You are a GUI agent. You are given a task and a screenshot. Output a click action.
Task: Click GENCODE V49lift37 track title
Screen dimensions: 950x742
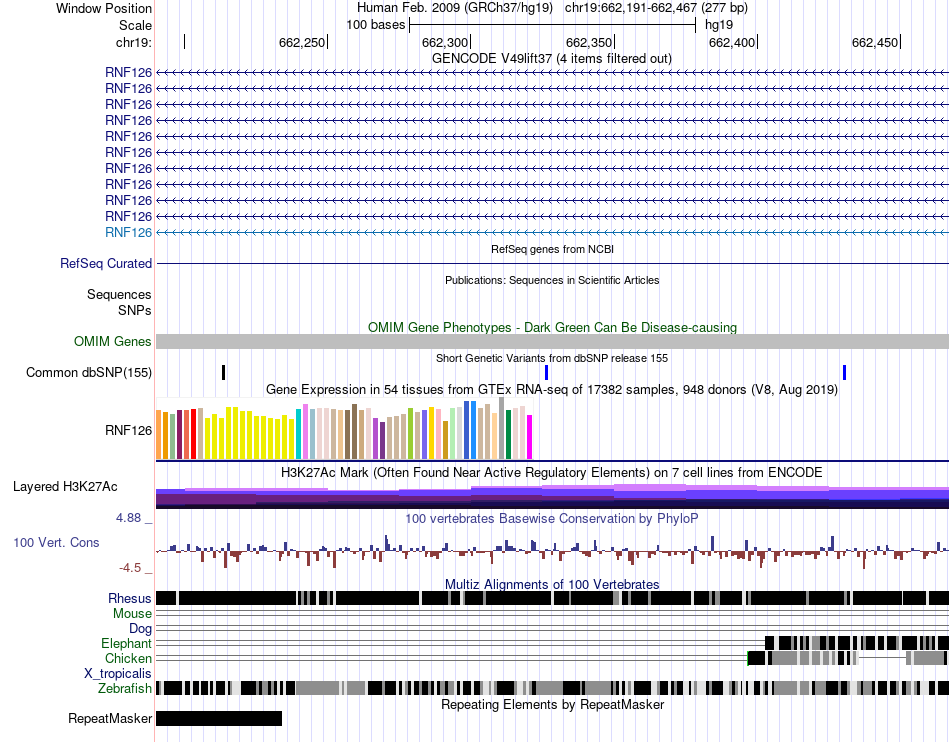[552, 59]
